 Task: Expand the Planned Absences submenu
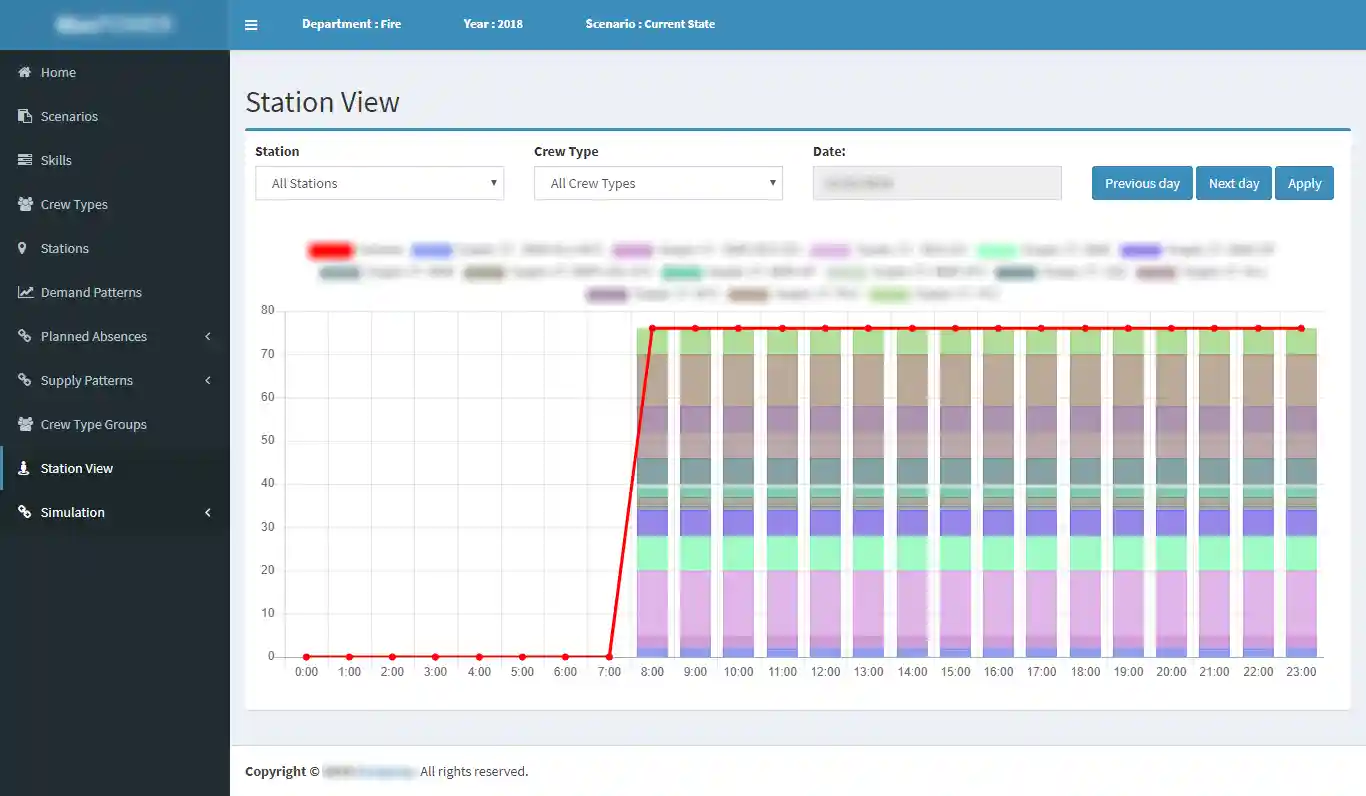208,337
